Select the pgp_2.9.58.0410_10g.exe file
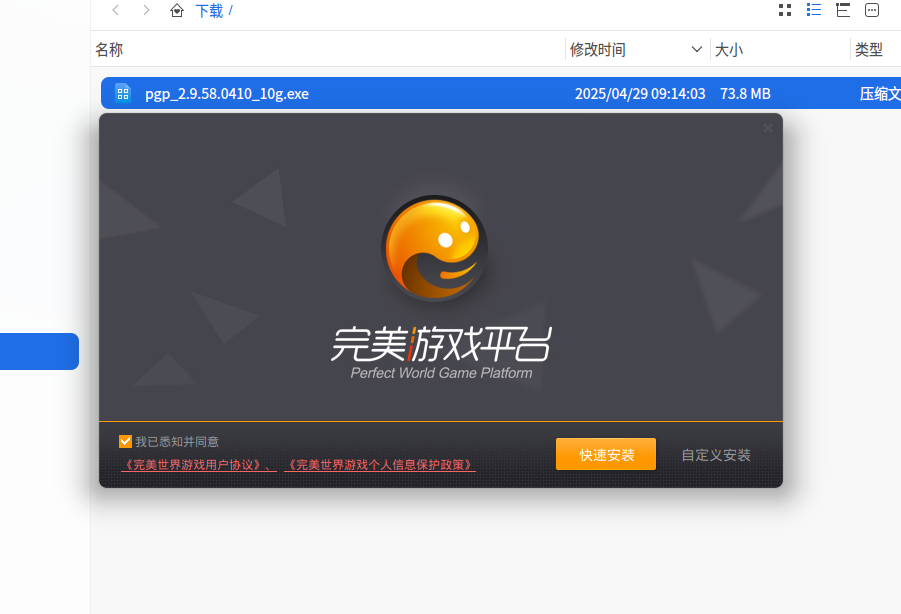Image resolution: width=901 pixels, height=614 pixels. (500, 93)
